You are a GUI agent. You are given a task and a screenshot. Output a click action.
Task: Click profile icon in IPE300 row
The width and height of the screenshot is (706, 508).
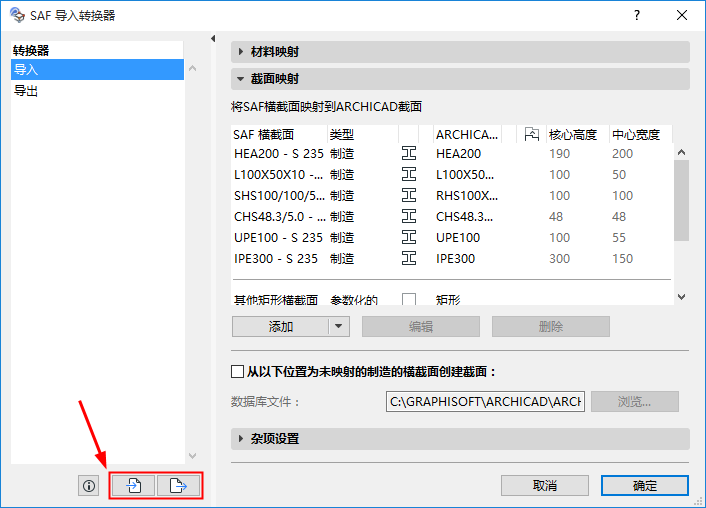point(409,259)
